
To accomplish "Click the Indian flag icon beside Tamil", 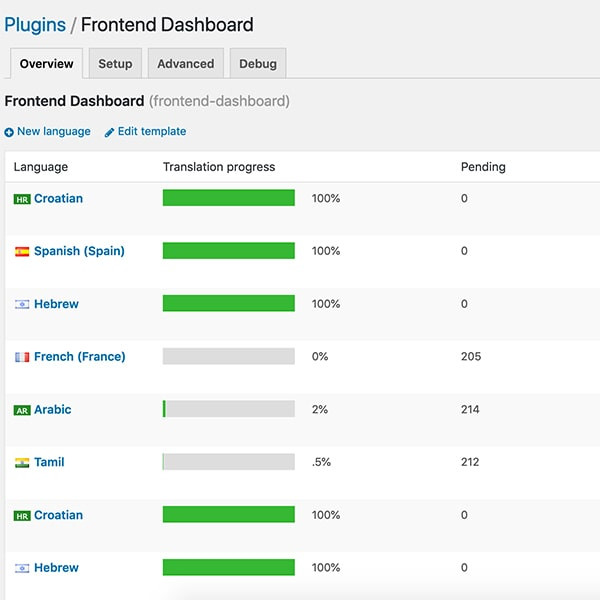I will 22,463.
